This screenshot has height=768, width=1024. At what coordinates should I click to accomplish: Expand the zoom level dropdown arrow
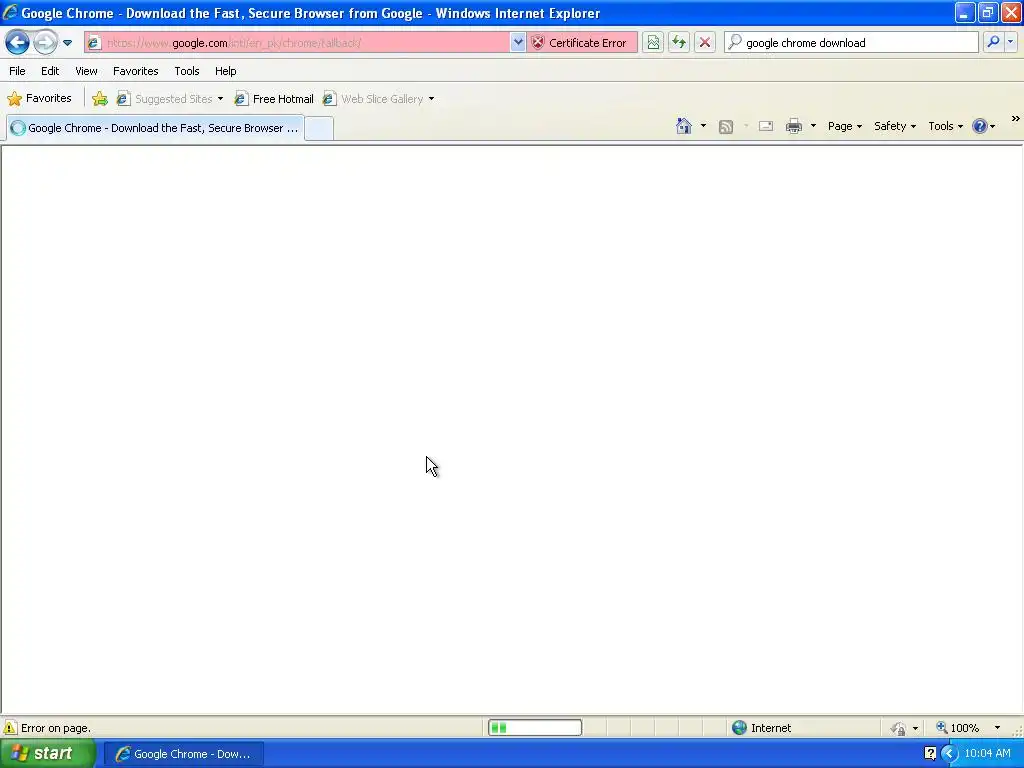[x=997, y=728]
